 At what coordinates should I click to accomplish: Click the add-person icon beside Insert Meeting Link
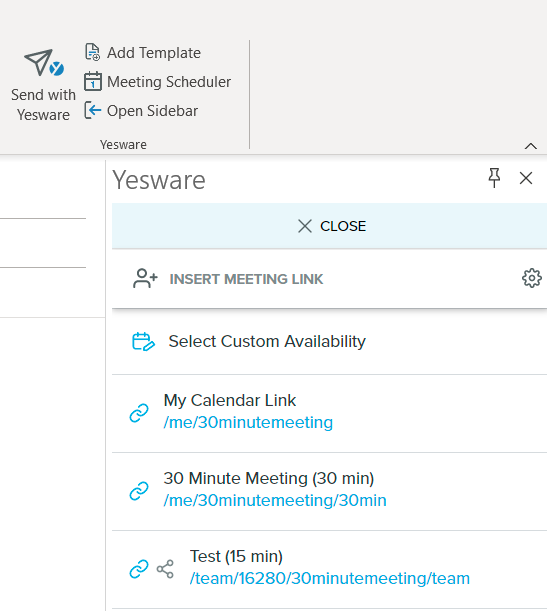(145, 279)
